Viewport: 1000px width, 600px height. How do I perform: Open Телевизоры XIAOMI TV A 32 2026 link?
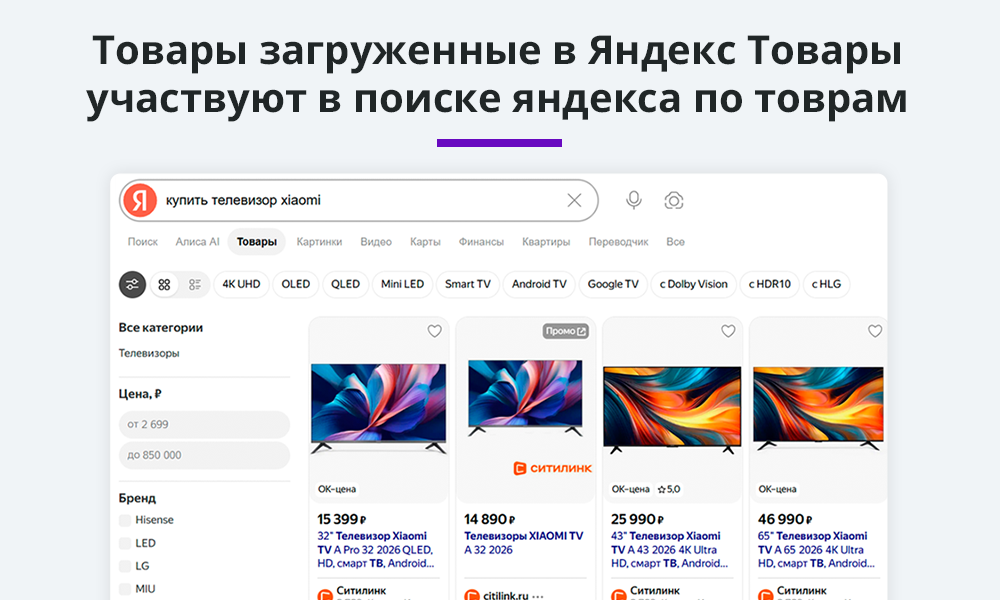click(x=524, y=543)
